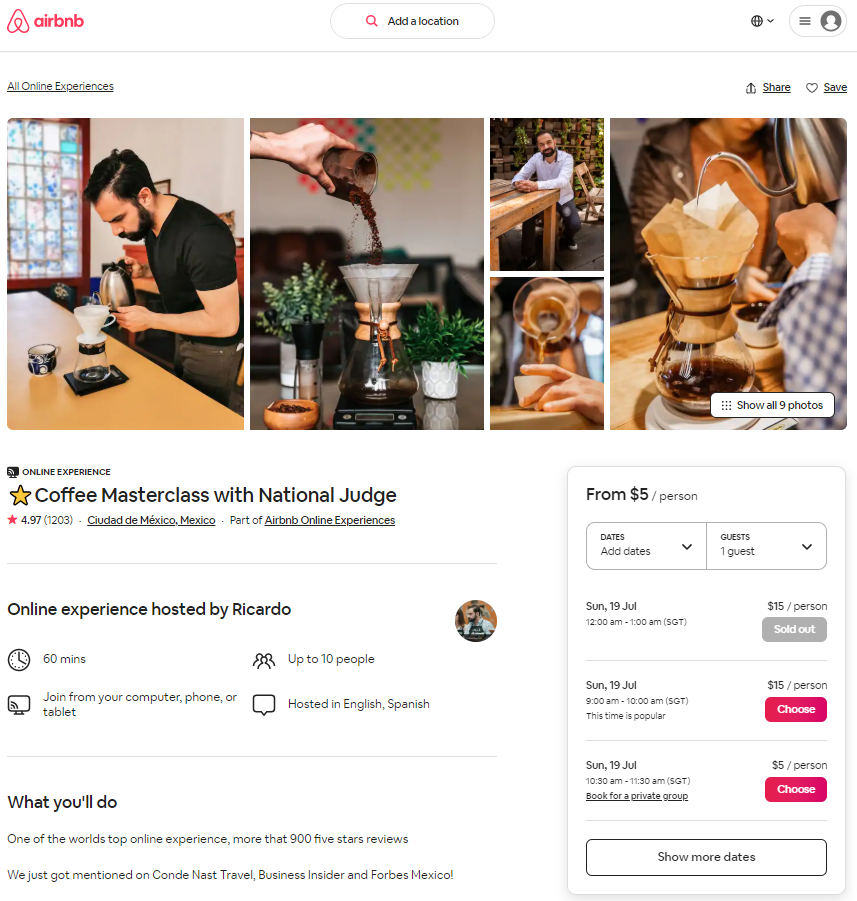
Task: Expand the Dates dropdown
Action: point(646,546)
